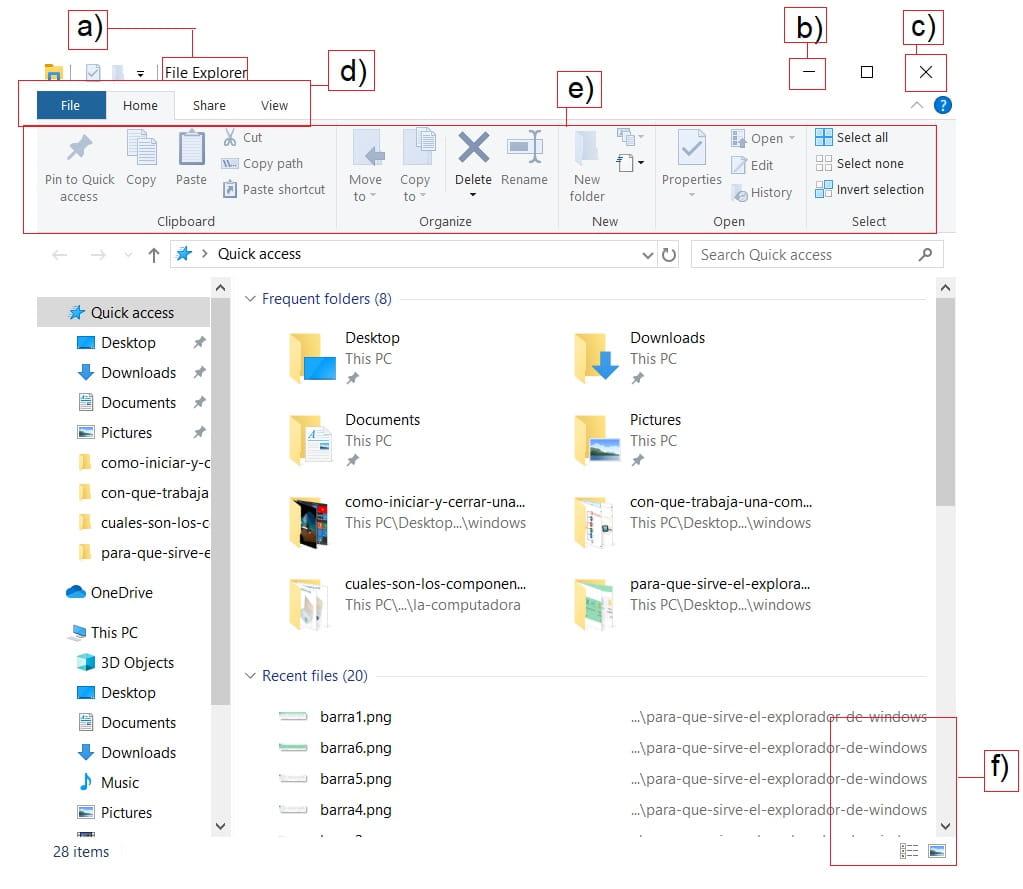Image resolution: width=1023 pixels, height=889 pixels.
Task: Switch to the Share ribbon tab
Action: click(209, 105)
